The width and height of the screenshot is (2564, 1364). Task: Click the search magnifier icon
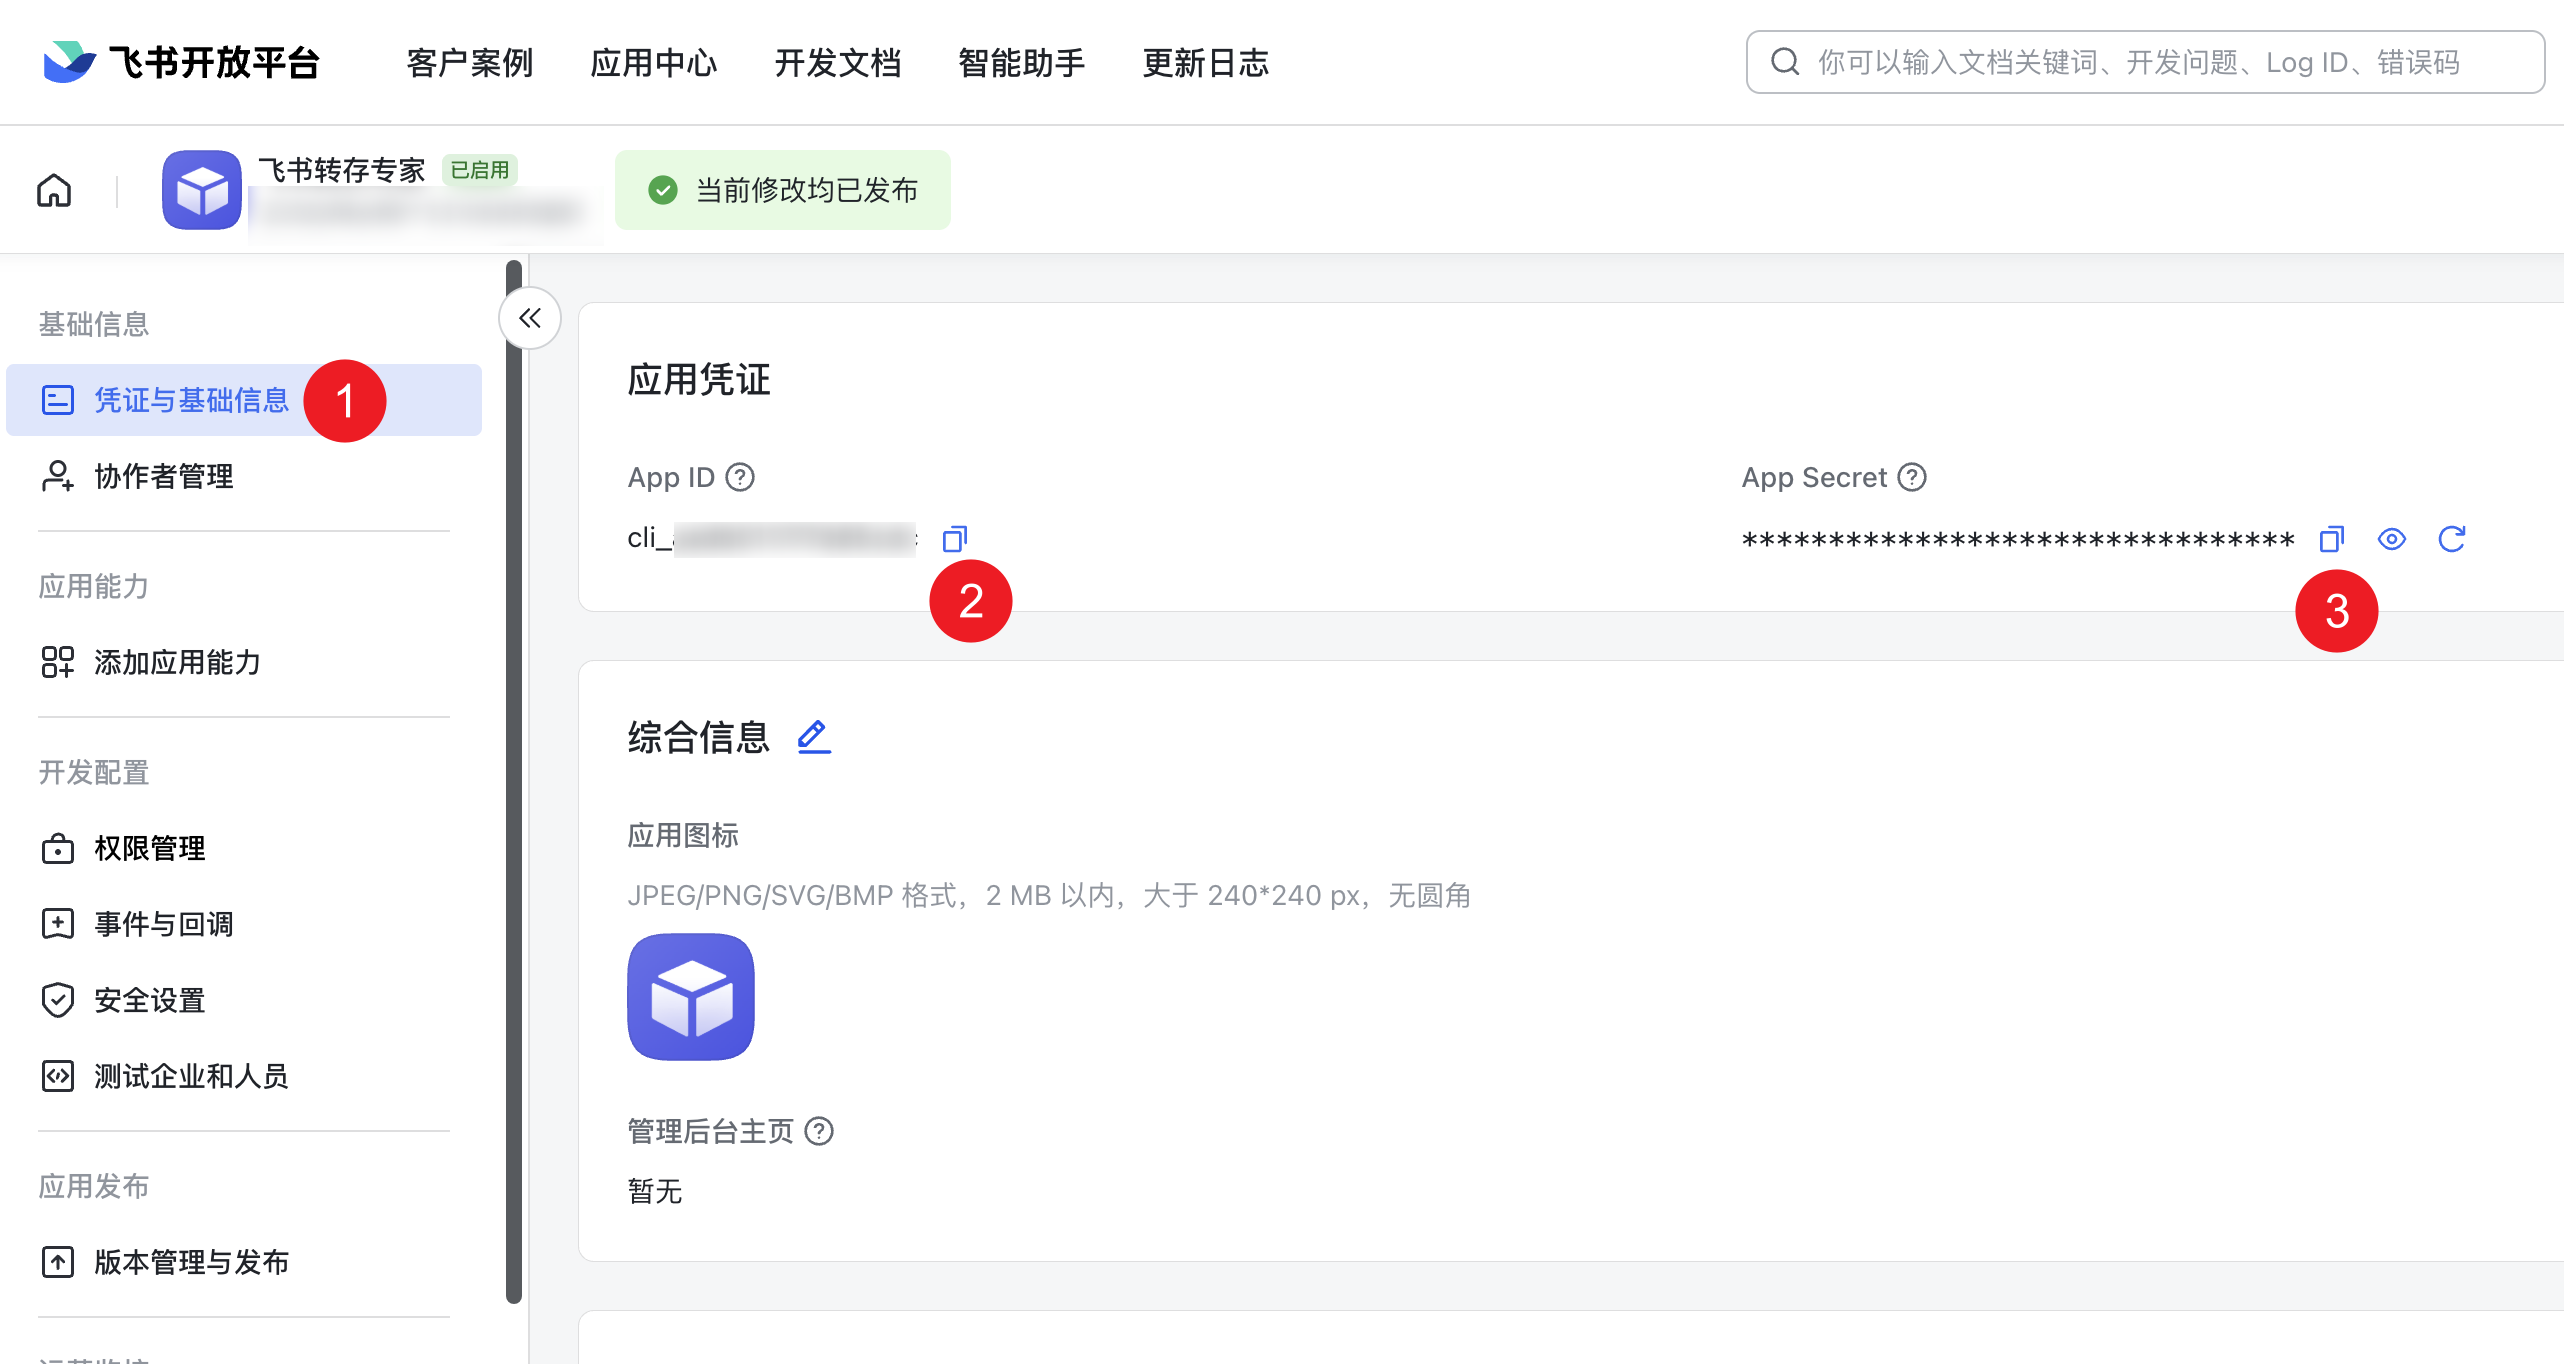[1785, 62]
